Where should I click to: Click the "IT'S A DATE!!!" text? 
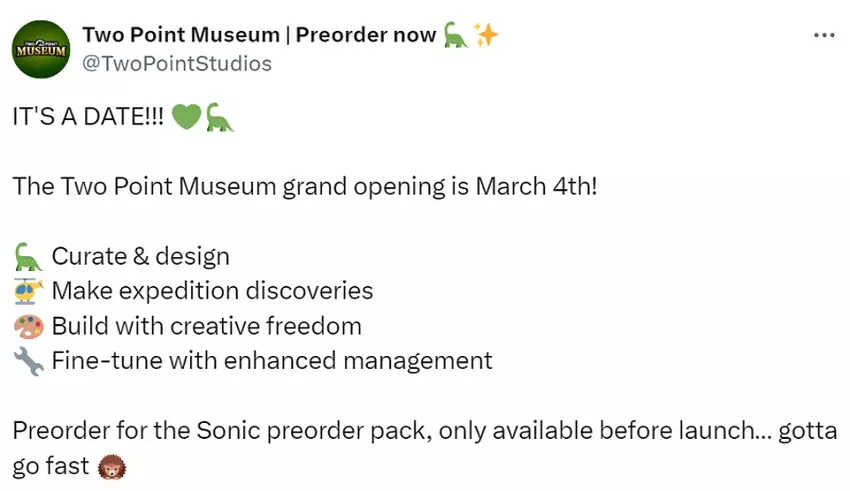[88, 117]
